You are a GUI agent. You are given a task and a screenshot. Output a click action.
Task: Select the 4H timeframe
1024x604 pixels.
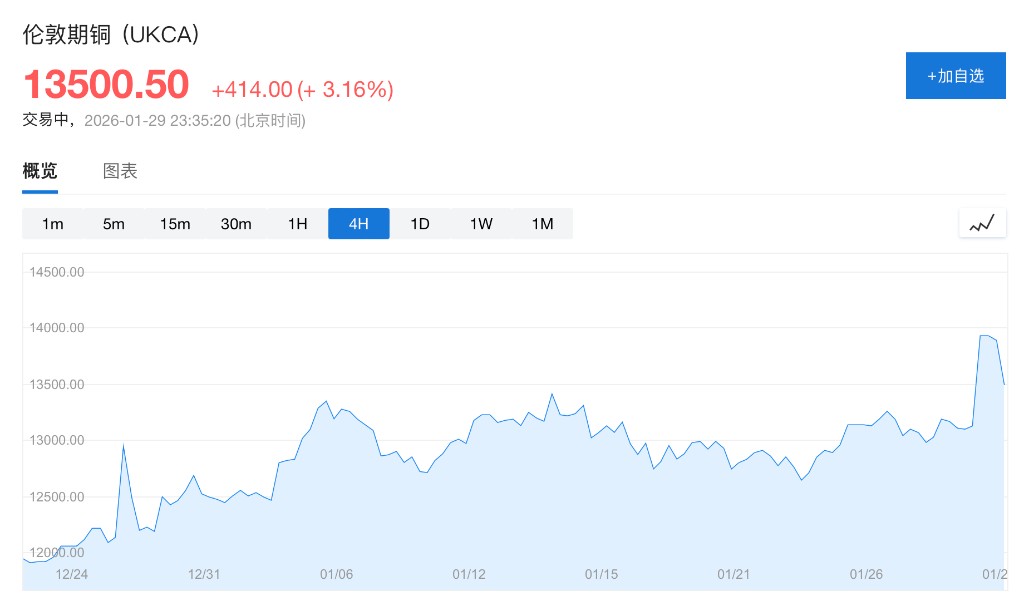(359, 224)
